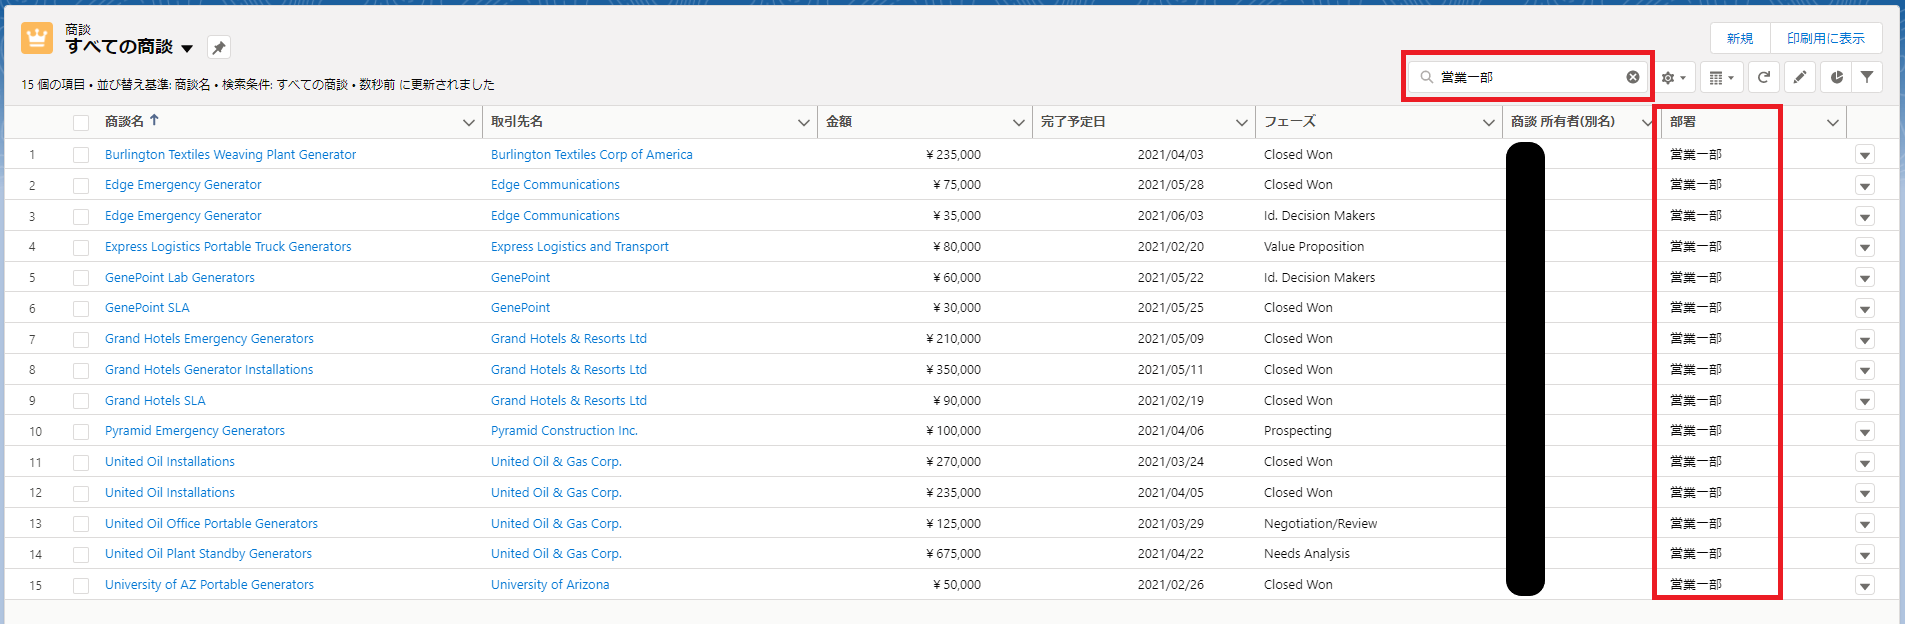The width and height of the screenshot is (1905, 624).
Task: Clear the list search text
Action: tap(1633, 77)
